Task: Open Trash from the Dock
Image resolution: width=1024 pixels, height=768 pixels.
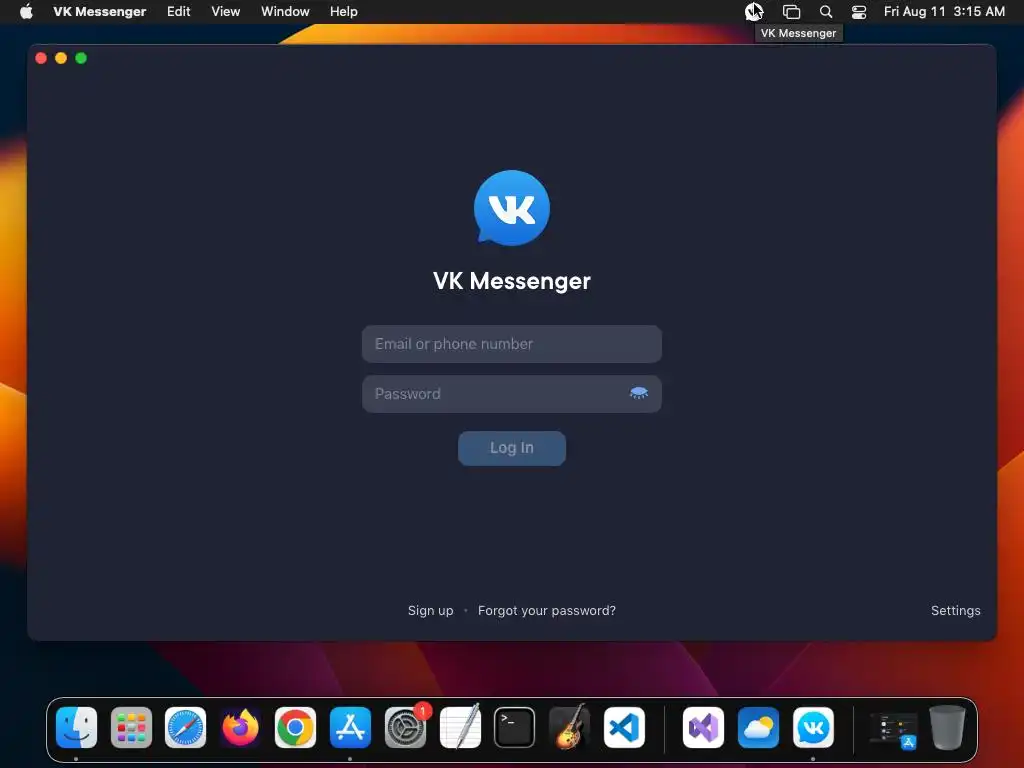Action: tap(948, 727)
